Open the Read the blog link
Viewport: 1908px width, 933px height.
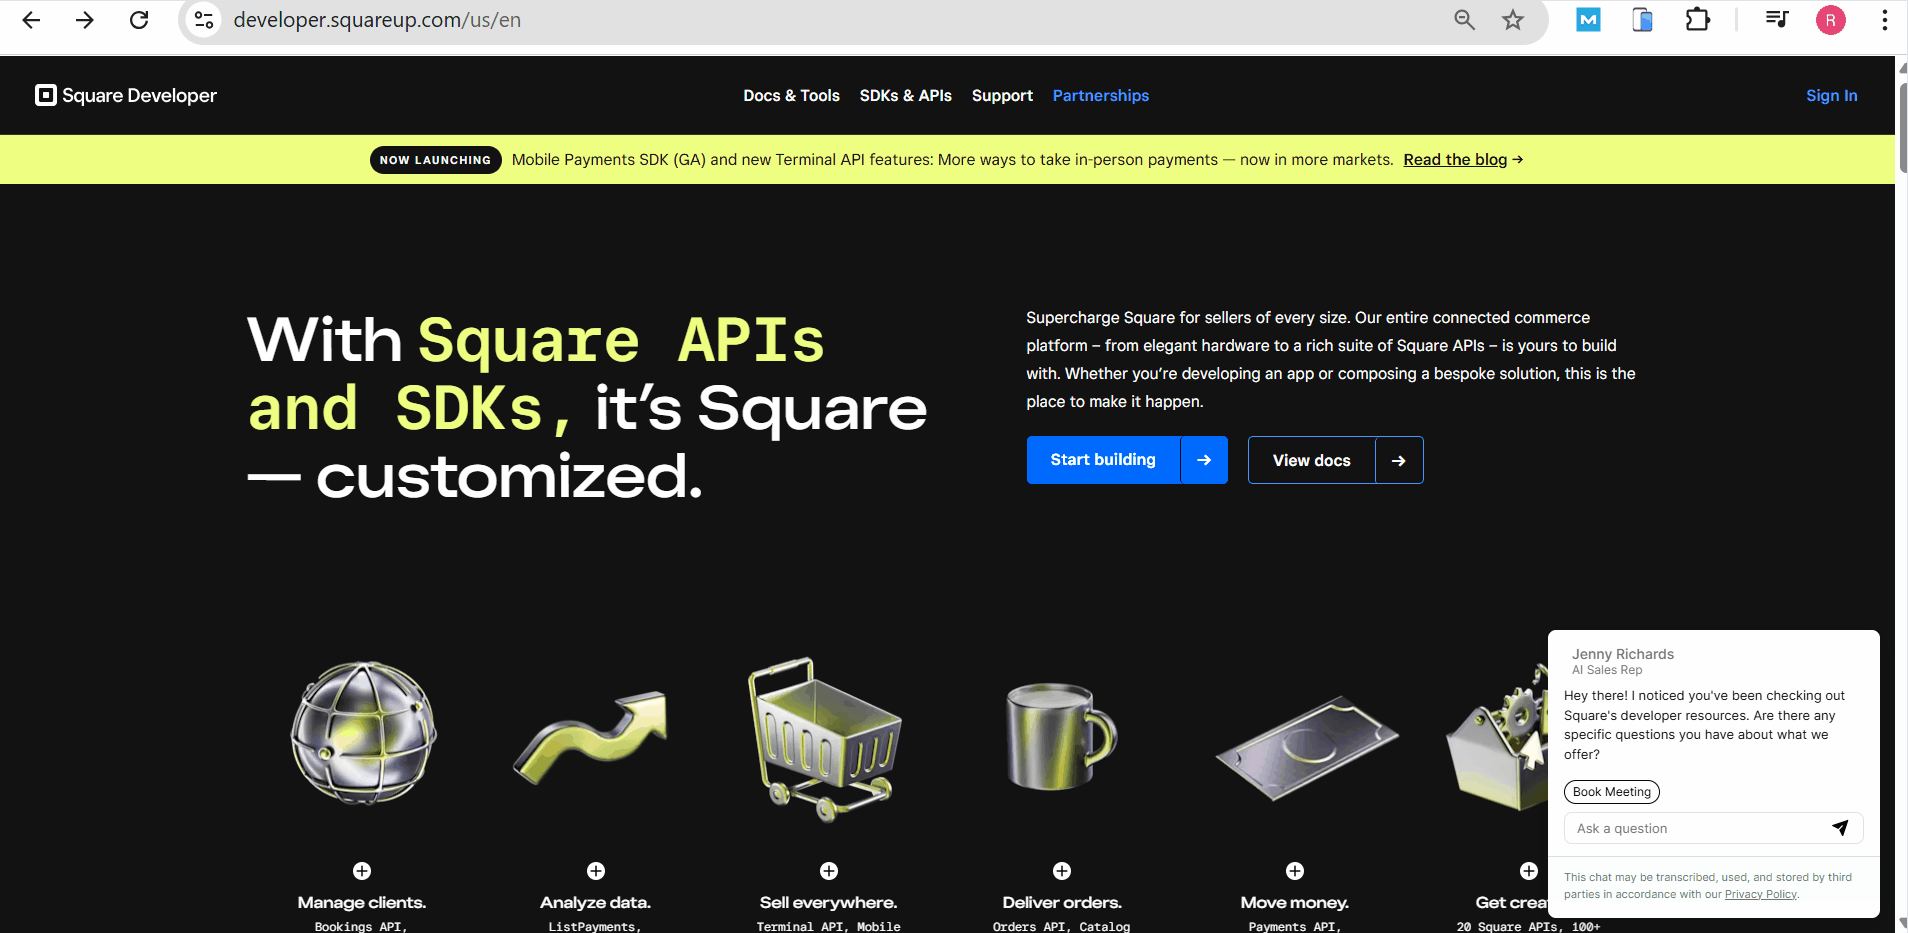(x=1463, y=160)
